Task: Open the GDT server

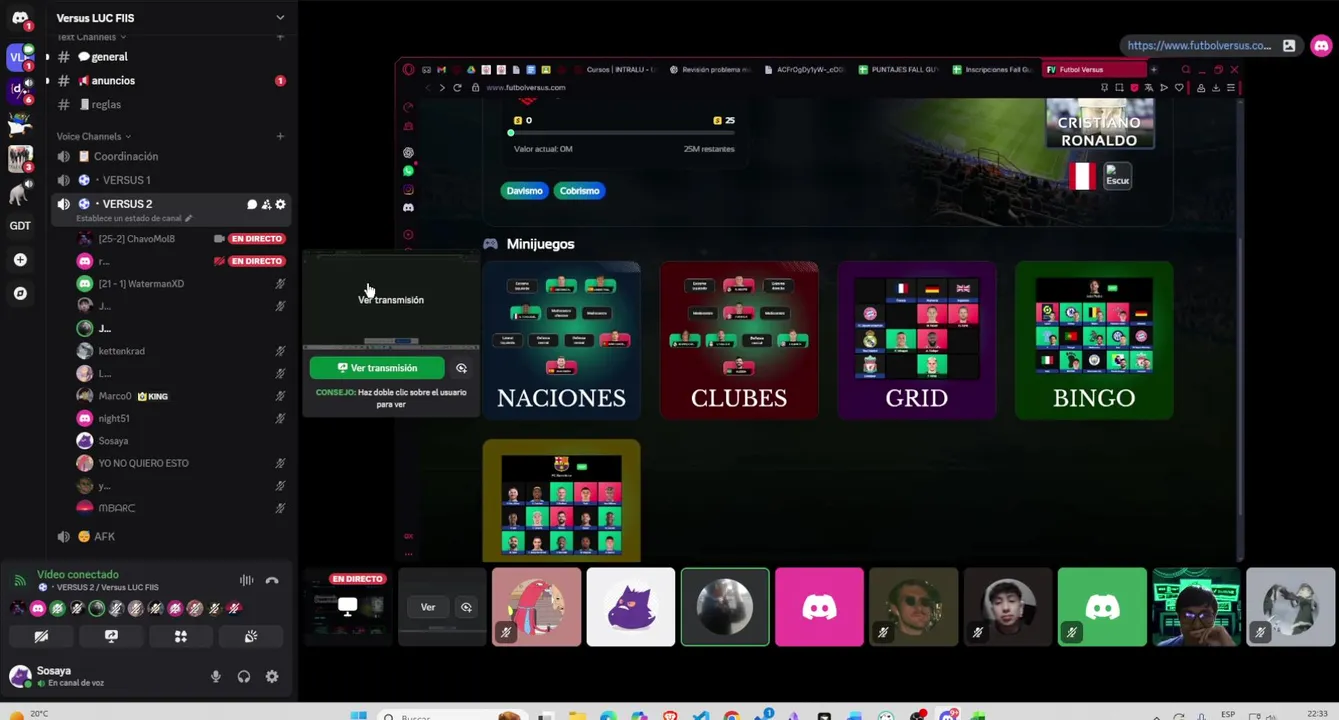Action: (20, 226)
